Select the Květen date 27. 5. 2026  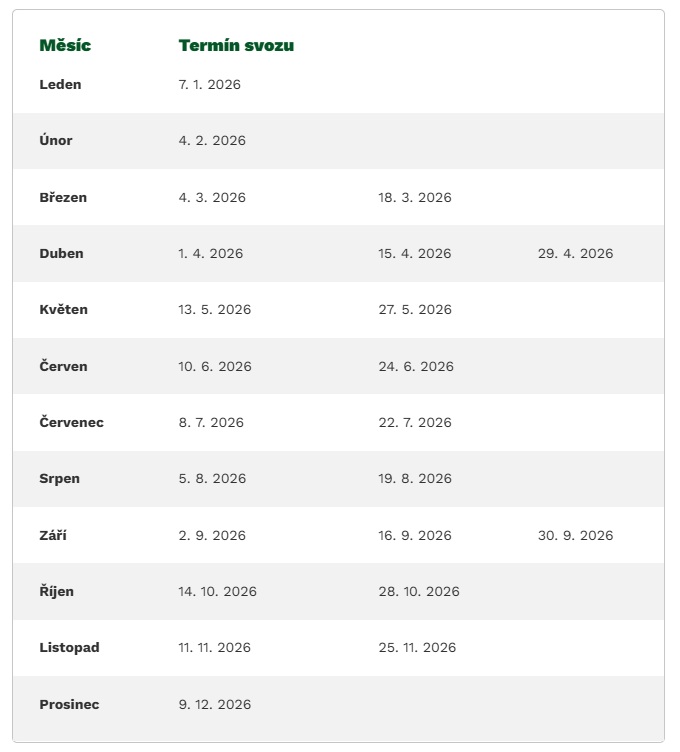tap(416, 310)
